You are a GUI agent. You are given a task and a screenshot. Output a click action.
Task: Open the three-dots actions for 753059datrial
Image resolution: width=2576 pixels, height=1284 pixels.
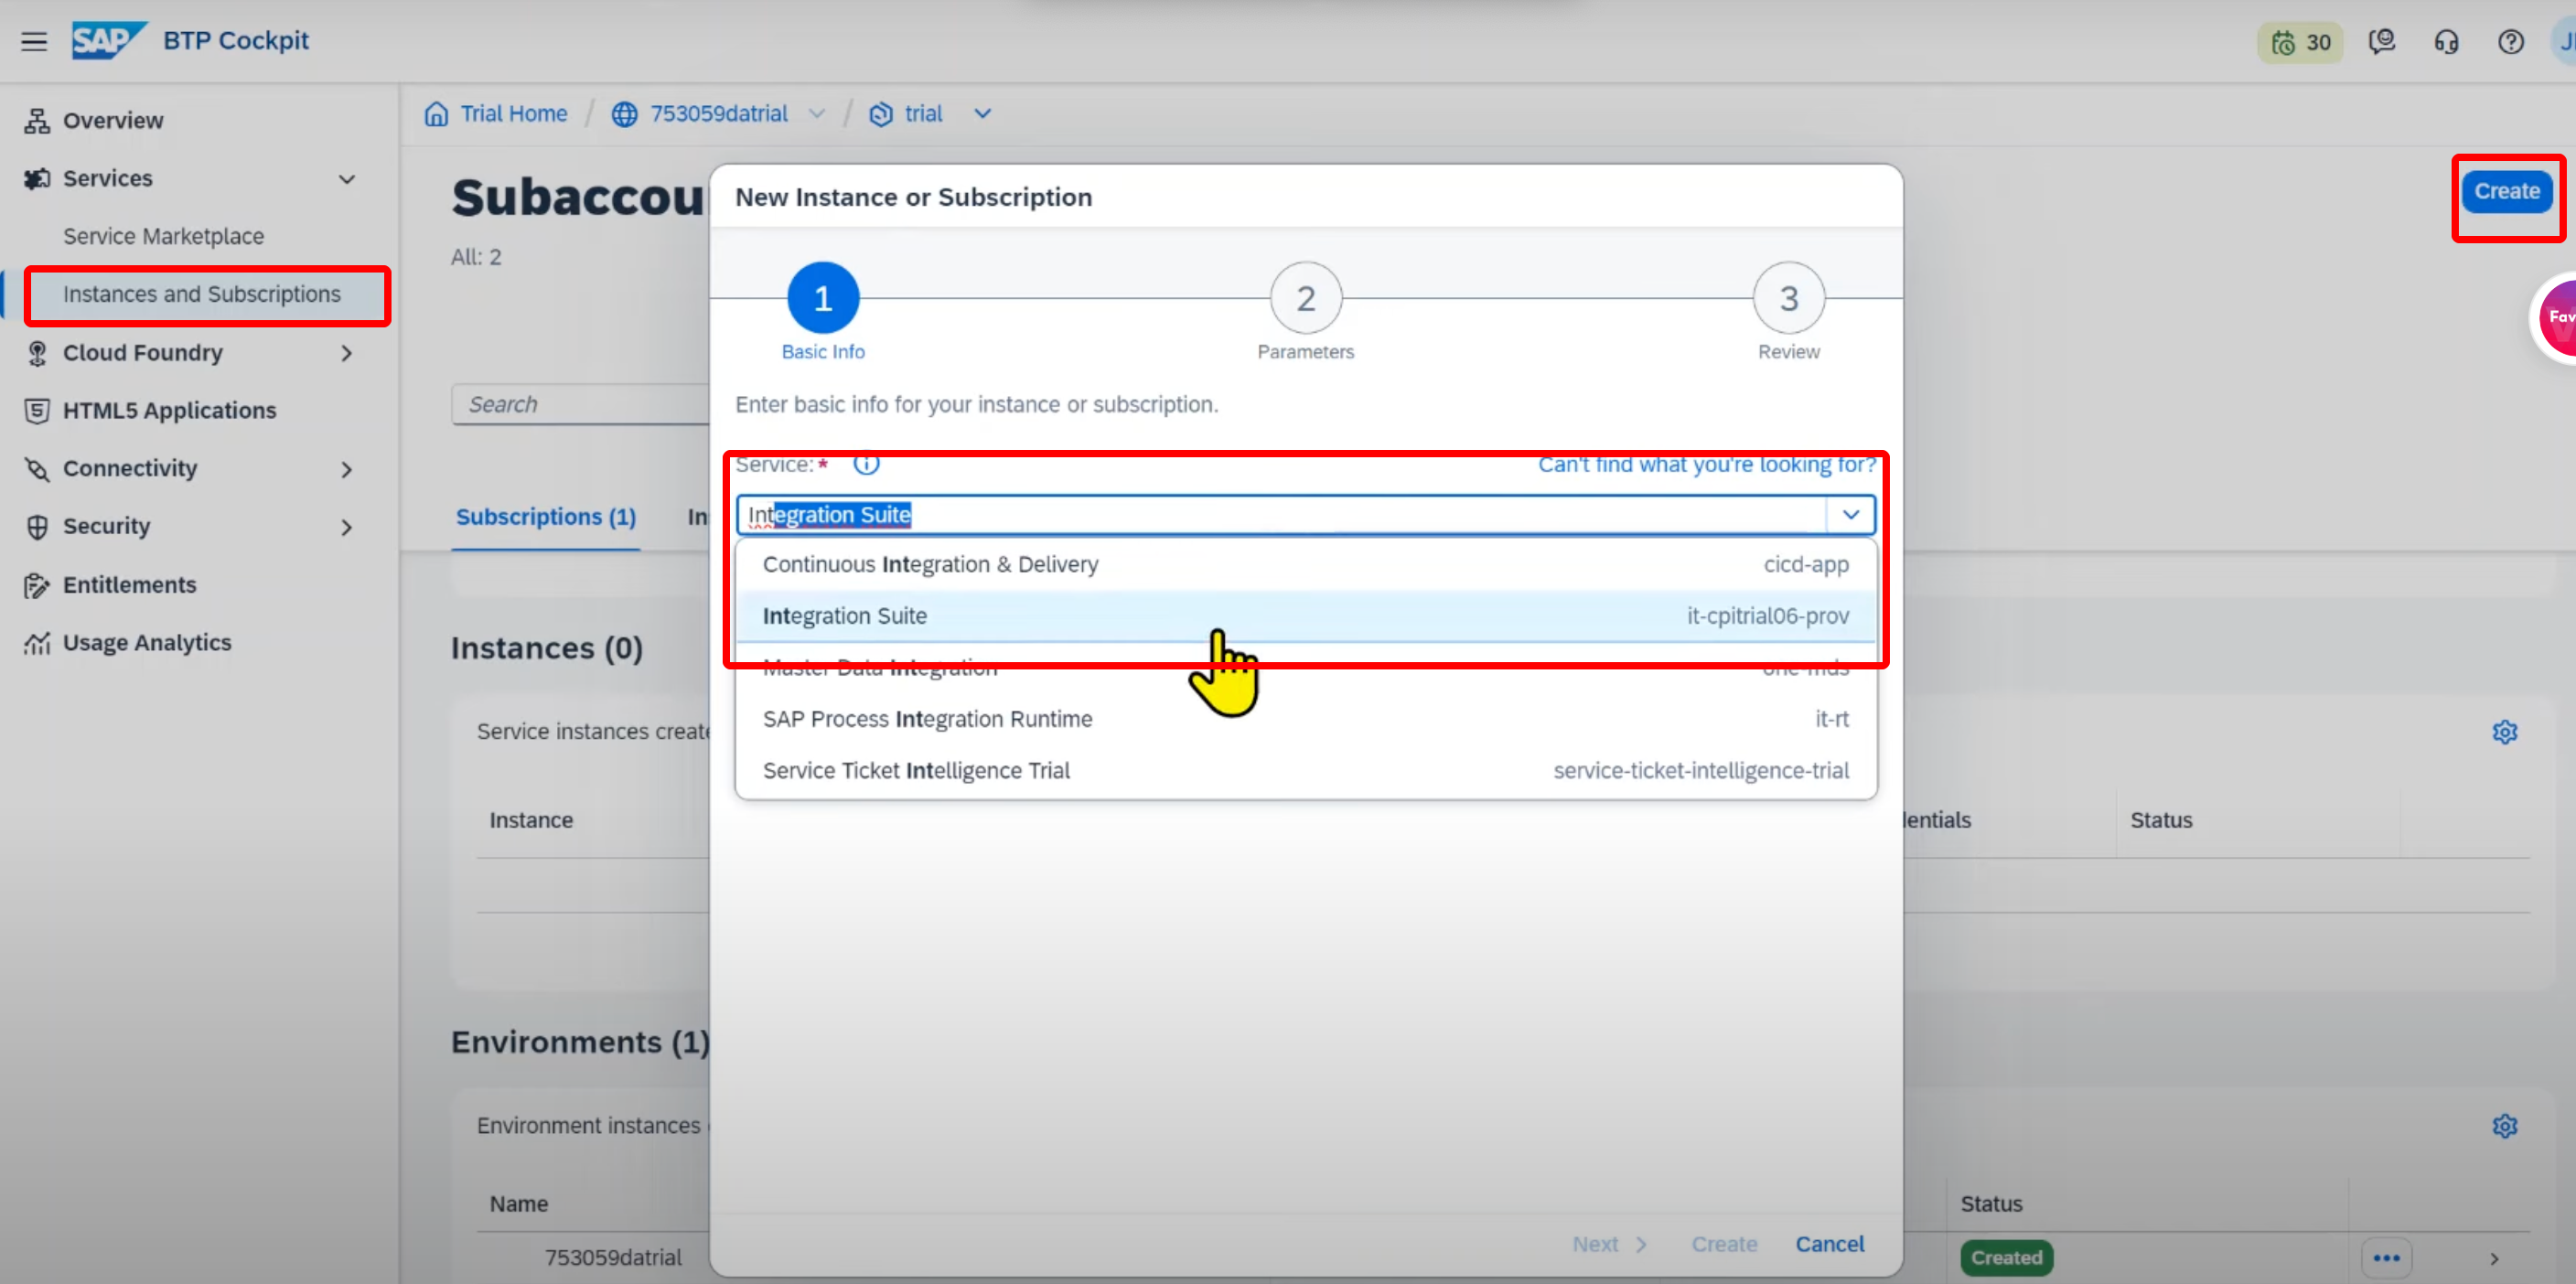tap(2386, 1258)
